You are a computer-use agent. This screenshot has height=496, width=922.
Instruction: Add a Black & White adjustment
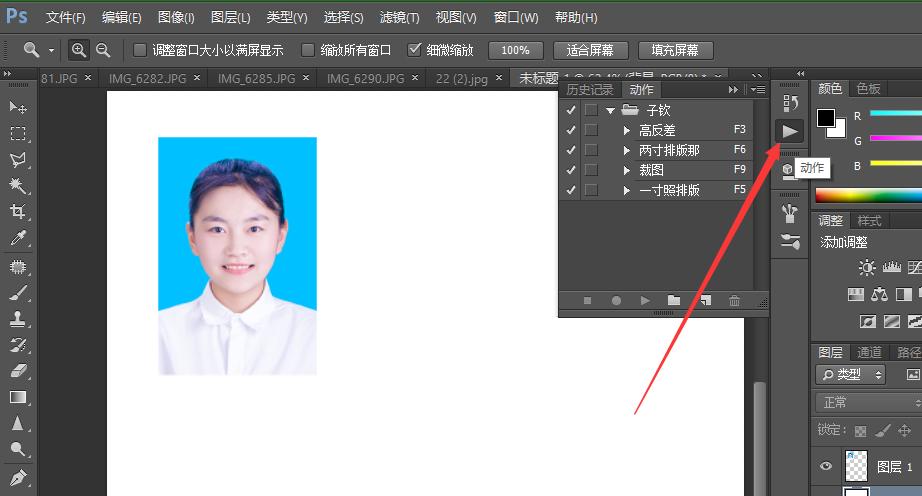(904, 294)
